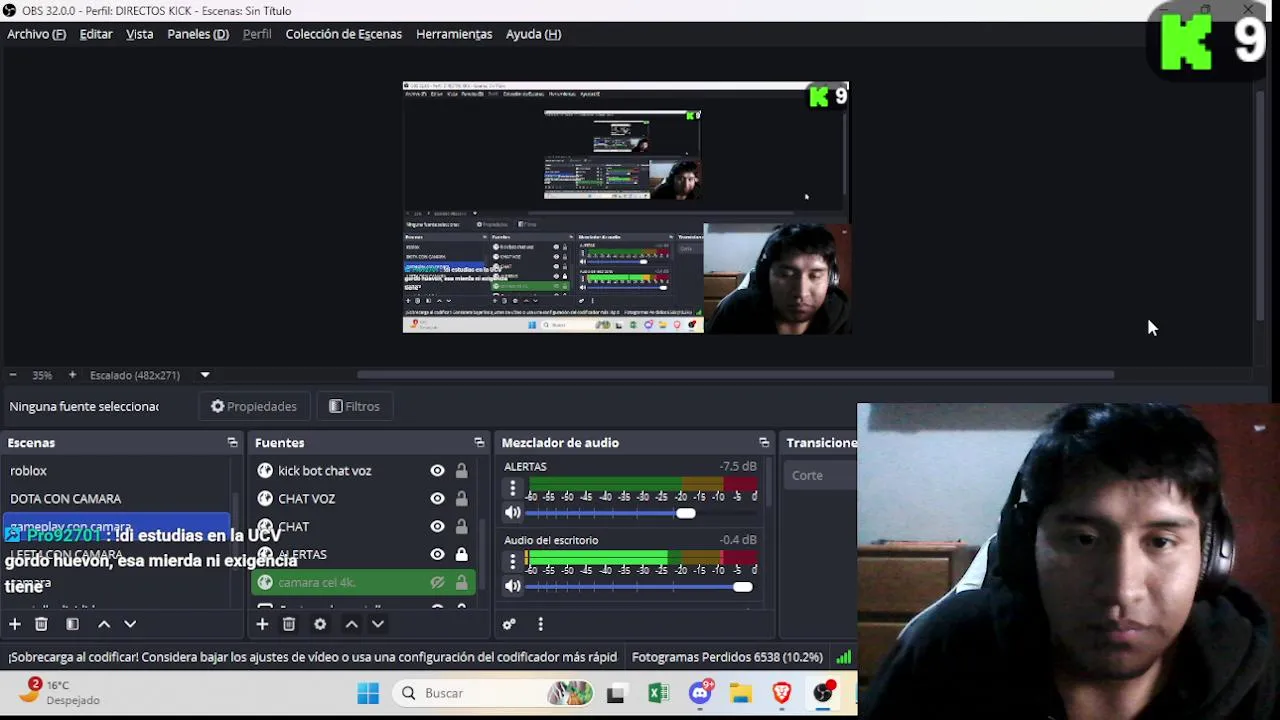Mute the ALERTAS audio channel
The width and height of the screenshot is (1280, 720).
(x=513, y=513)
